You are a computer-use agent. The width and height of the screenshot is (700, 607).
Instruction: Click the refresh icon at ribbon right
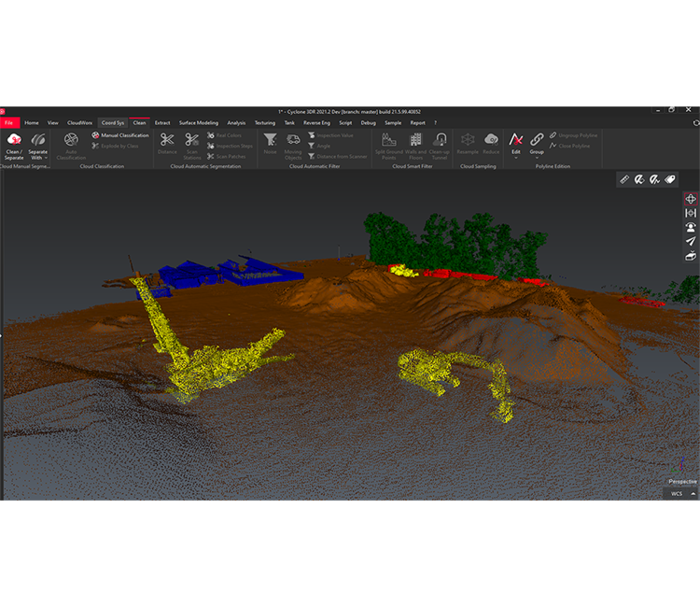coord(696,123)
